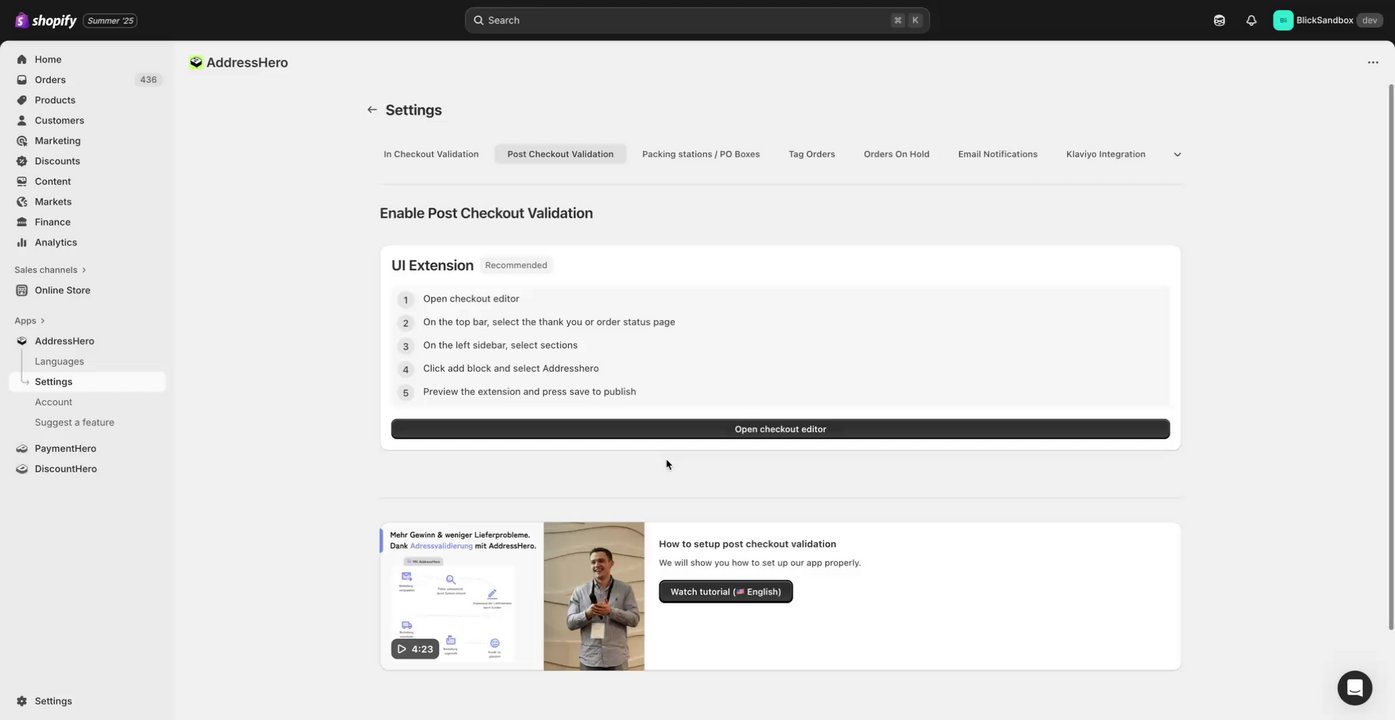Open the notifications bell
The image size is (1395, 720).
(x=1251, y=20)
